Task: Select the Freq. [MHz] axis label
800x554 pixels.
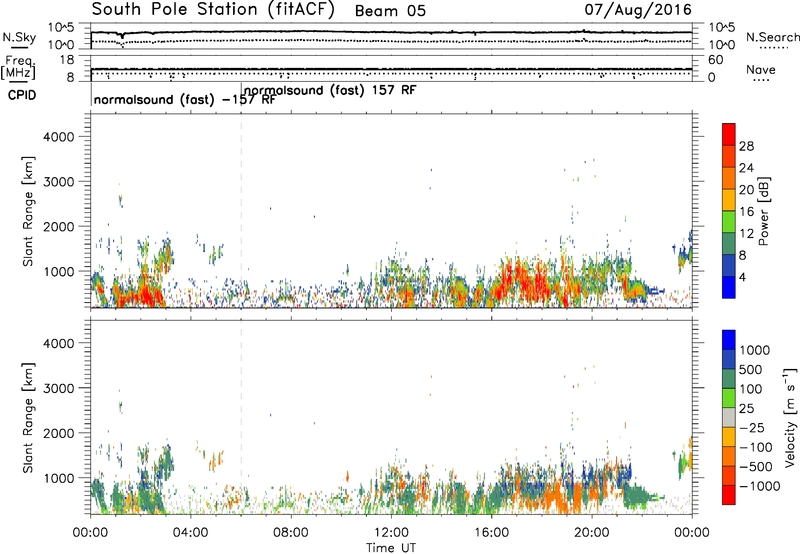Action: click(18, 68)
